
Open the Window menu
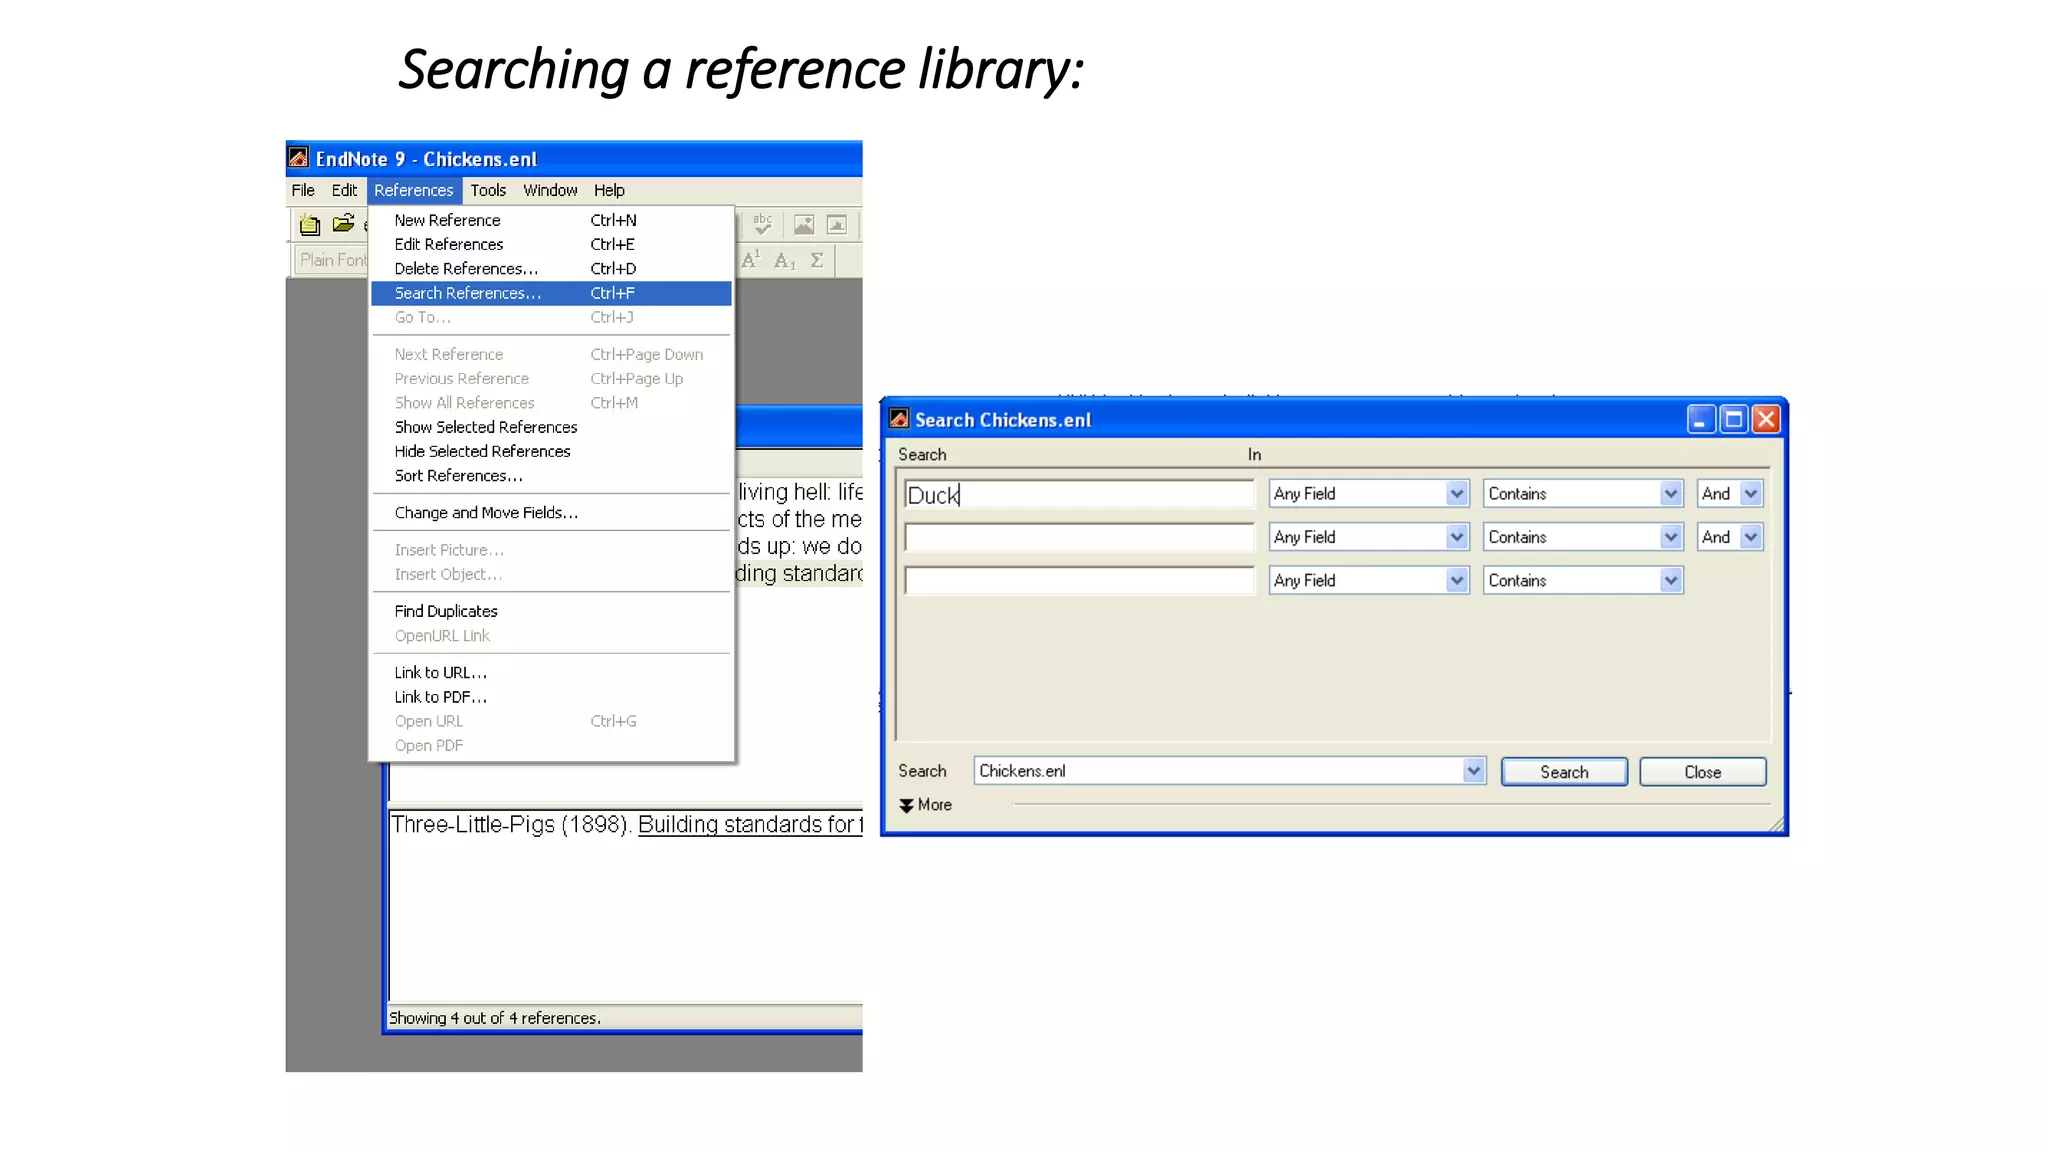pyautogui.click(x=550, y=190)
